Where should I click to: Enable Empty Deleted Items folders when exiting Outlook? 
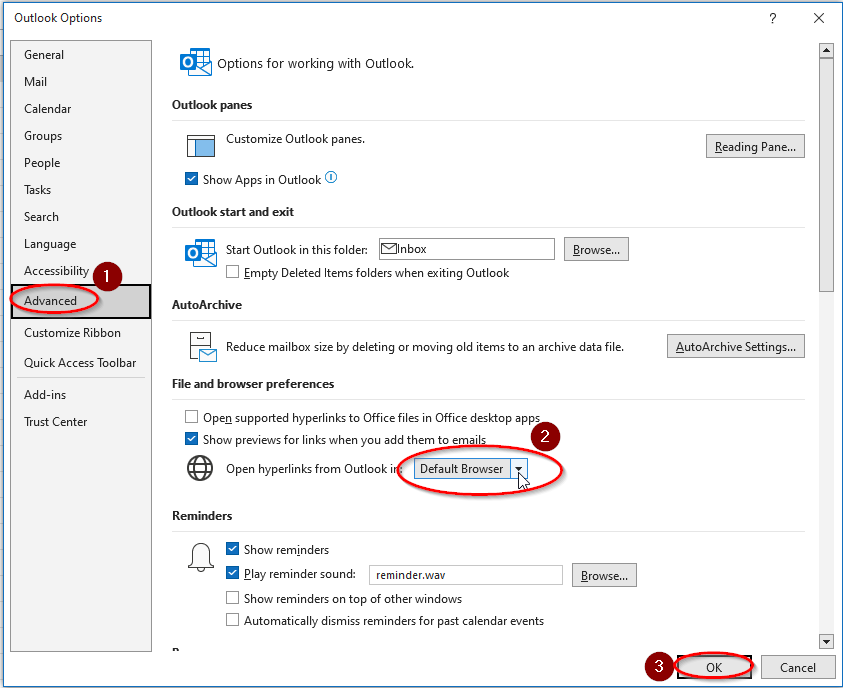pyautogui.click(x=232, y=273)
